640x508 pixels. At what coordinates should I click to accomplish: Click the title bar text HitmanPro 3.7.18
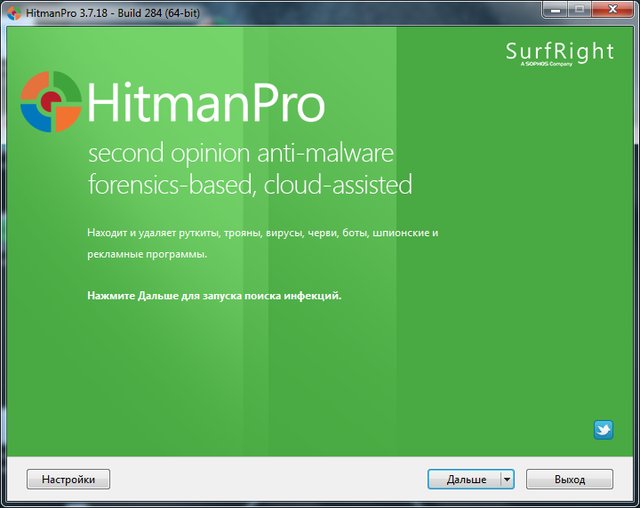point(113,13)
